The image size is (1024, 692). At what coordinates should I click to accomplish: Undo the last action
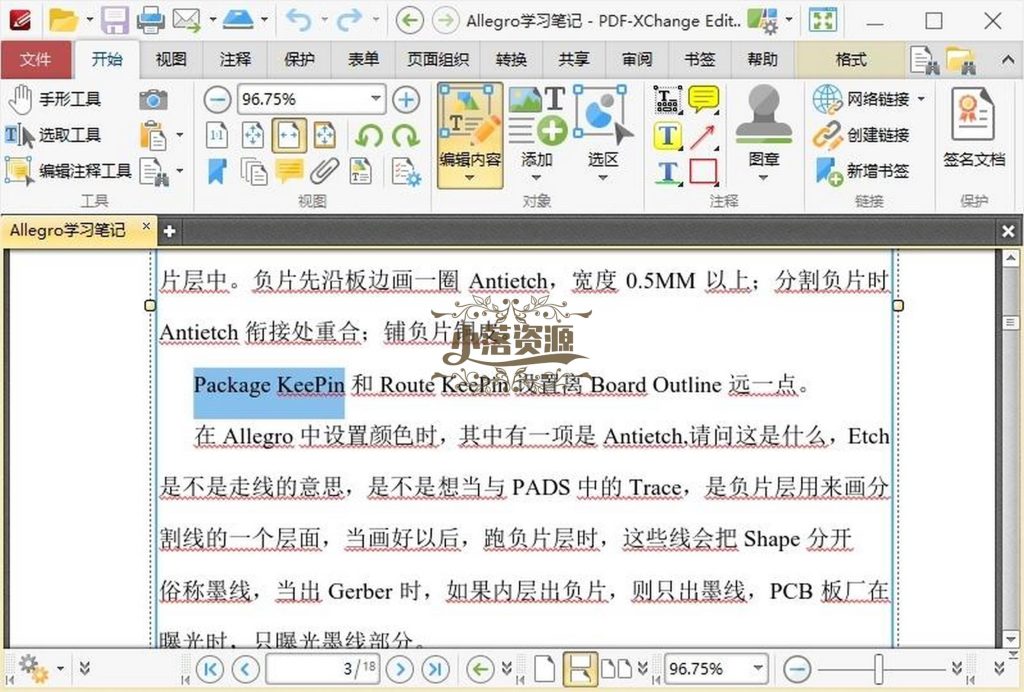tap(298, 20)
